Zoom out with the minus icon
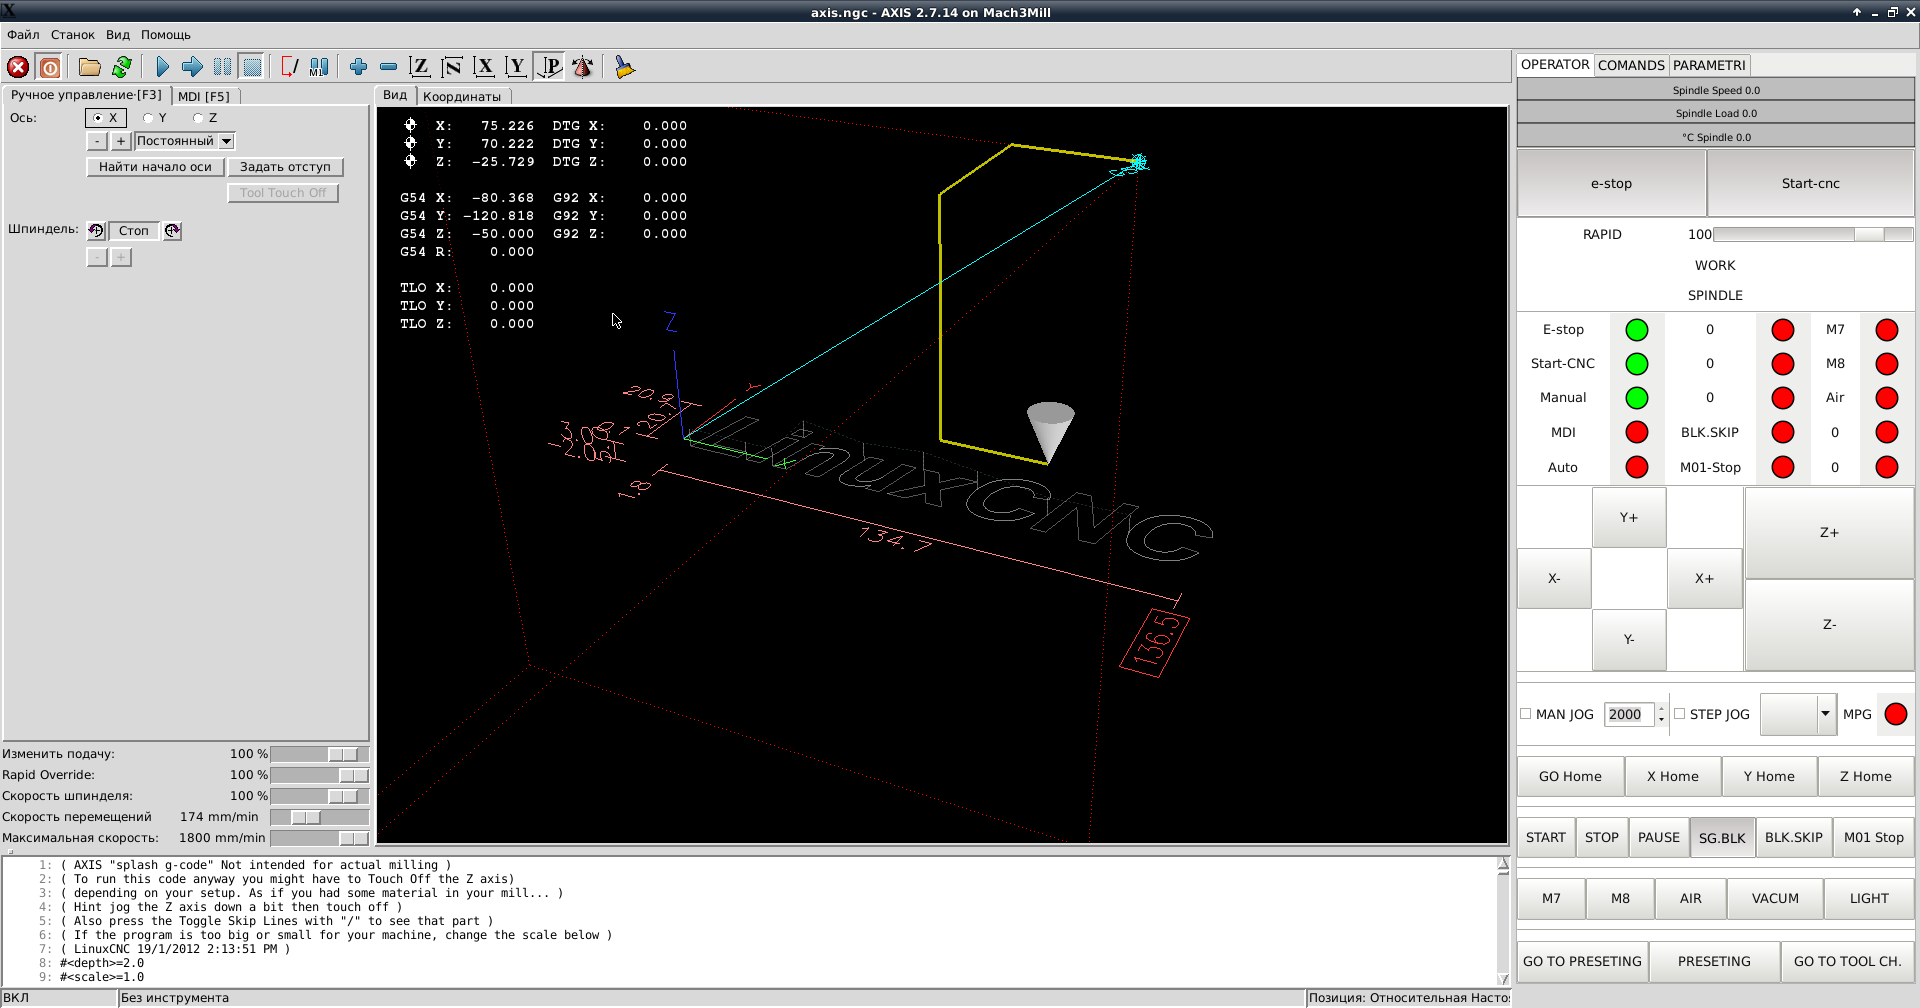The width and height of the screenshot is (1920, 1008). click(388, 67)
